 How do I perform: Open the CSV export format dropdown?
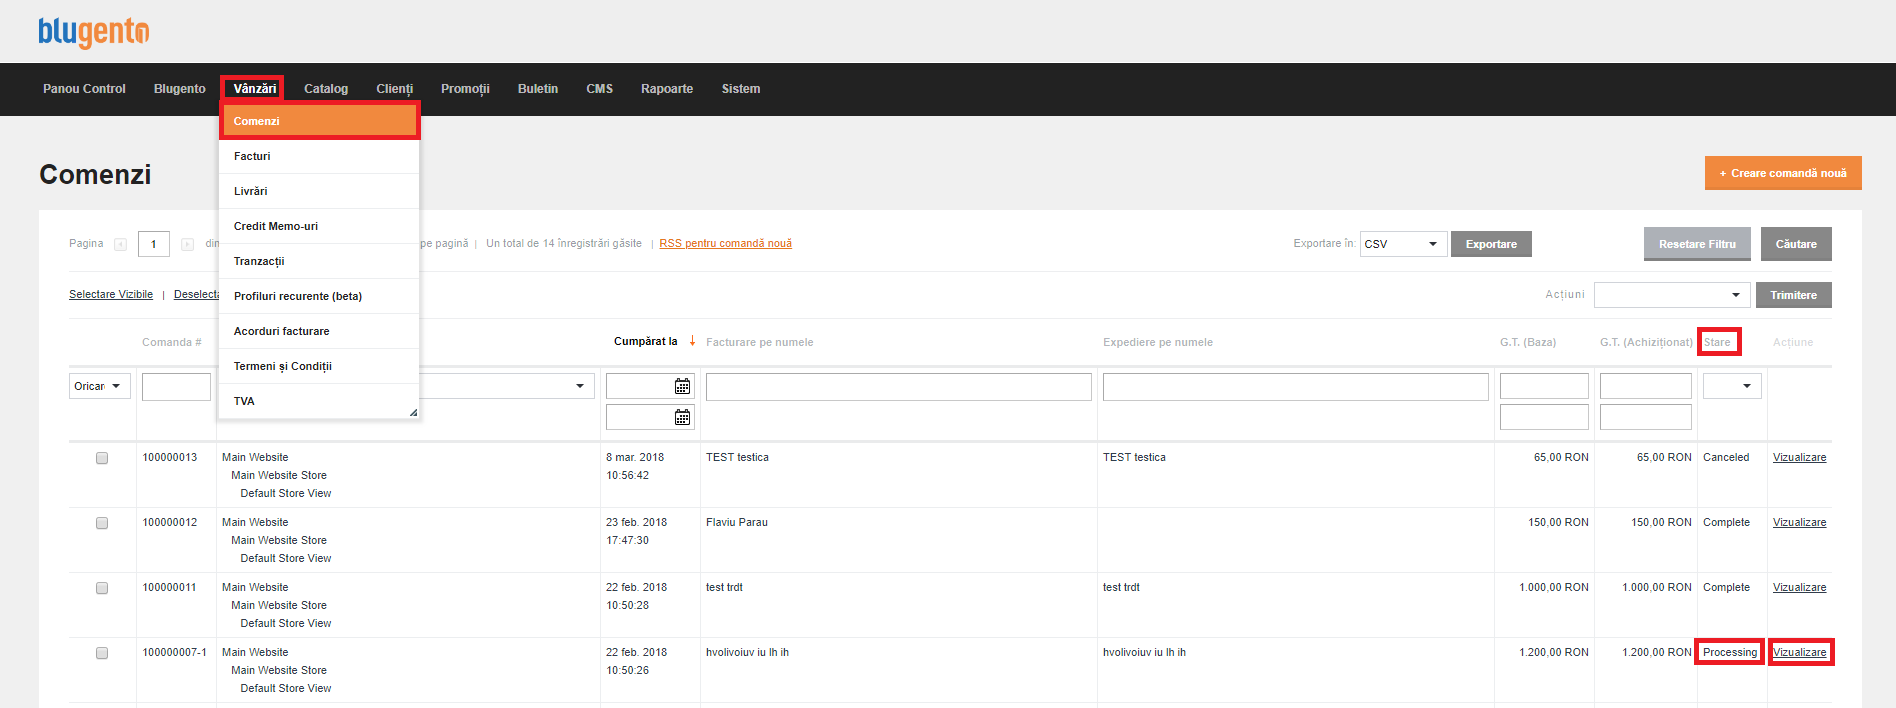tap(1403, 244)
